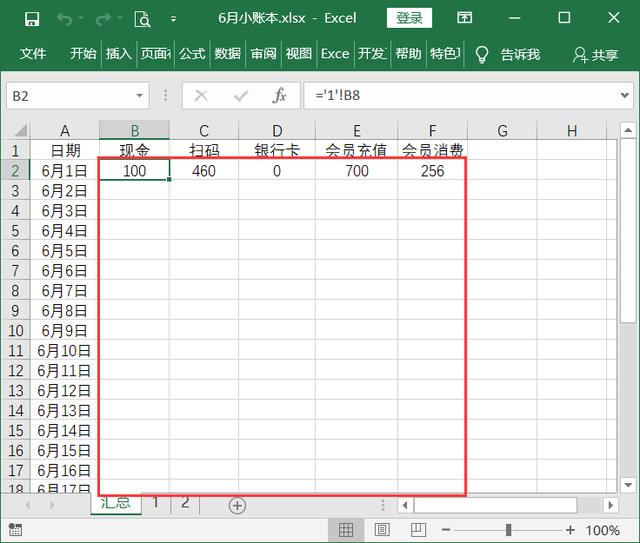The height and width of the screenshot is (543, 640).
Task: Click the zoom slider handle
Action: (x=509, y=530)
